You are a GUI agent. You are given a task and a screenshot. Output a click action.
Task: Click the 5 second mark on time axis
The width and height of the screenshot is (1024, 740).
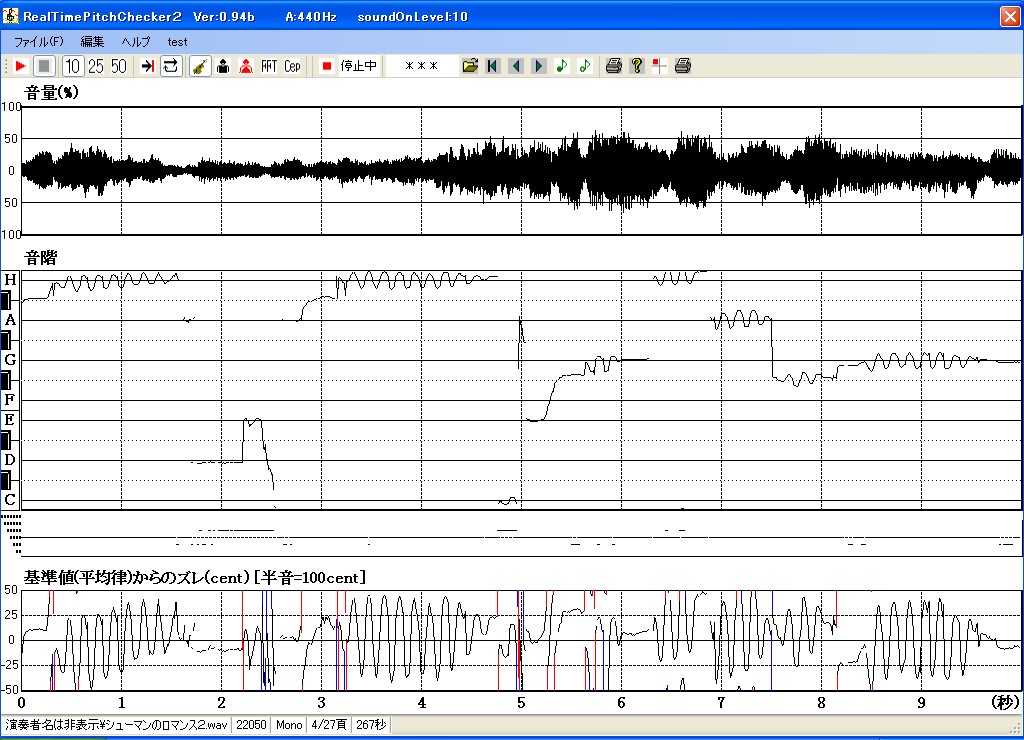(x=521, y=703)
